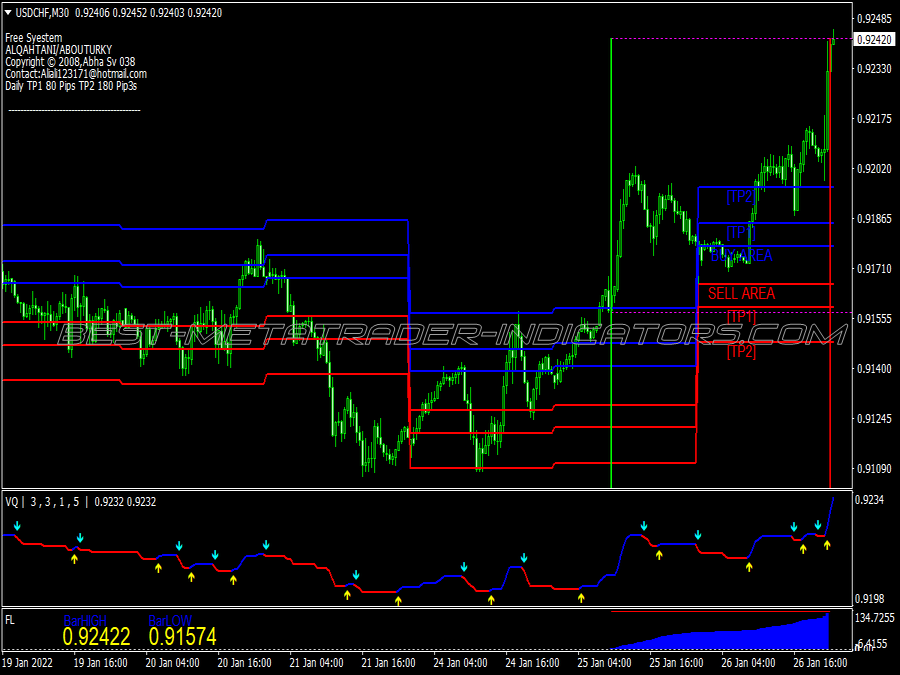Click the 134.7255 FL scale value
Image resolution: width=900 pixels, height=675 pixels.
point(875,618)
